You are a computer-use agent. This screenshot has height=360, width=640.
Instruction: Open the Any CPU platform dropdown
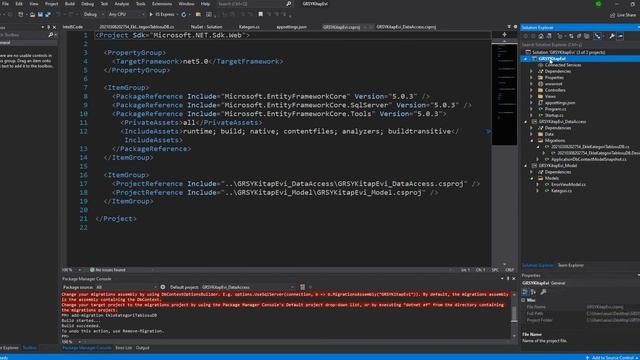point(126,14)
